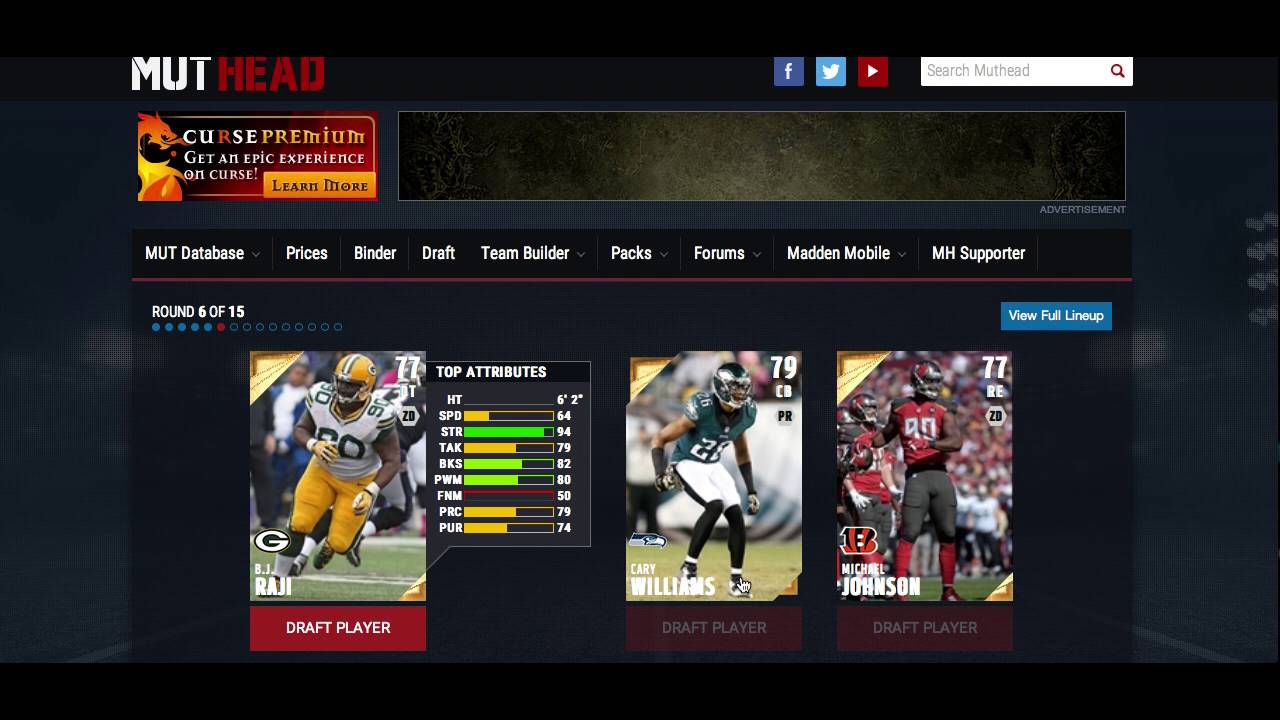Click the SPD attribute bar showing 64
The height and width of the screenshot is (720, 1280).
(x=508, y=416)
